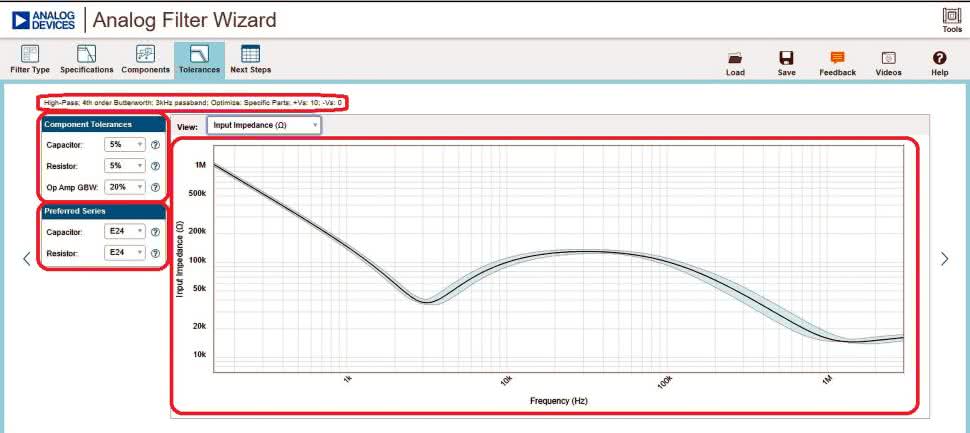Click help icon beside Op Amp GBW
970x433 pixels.
[x=155, y=186]
